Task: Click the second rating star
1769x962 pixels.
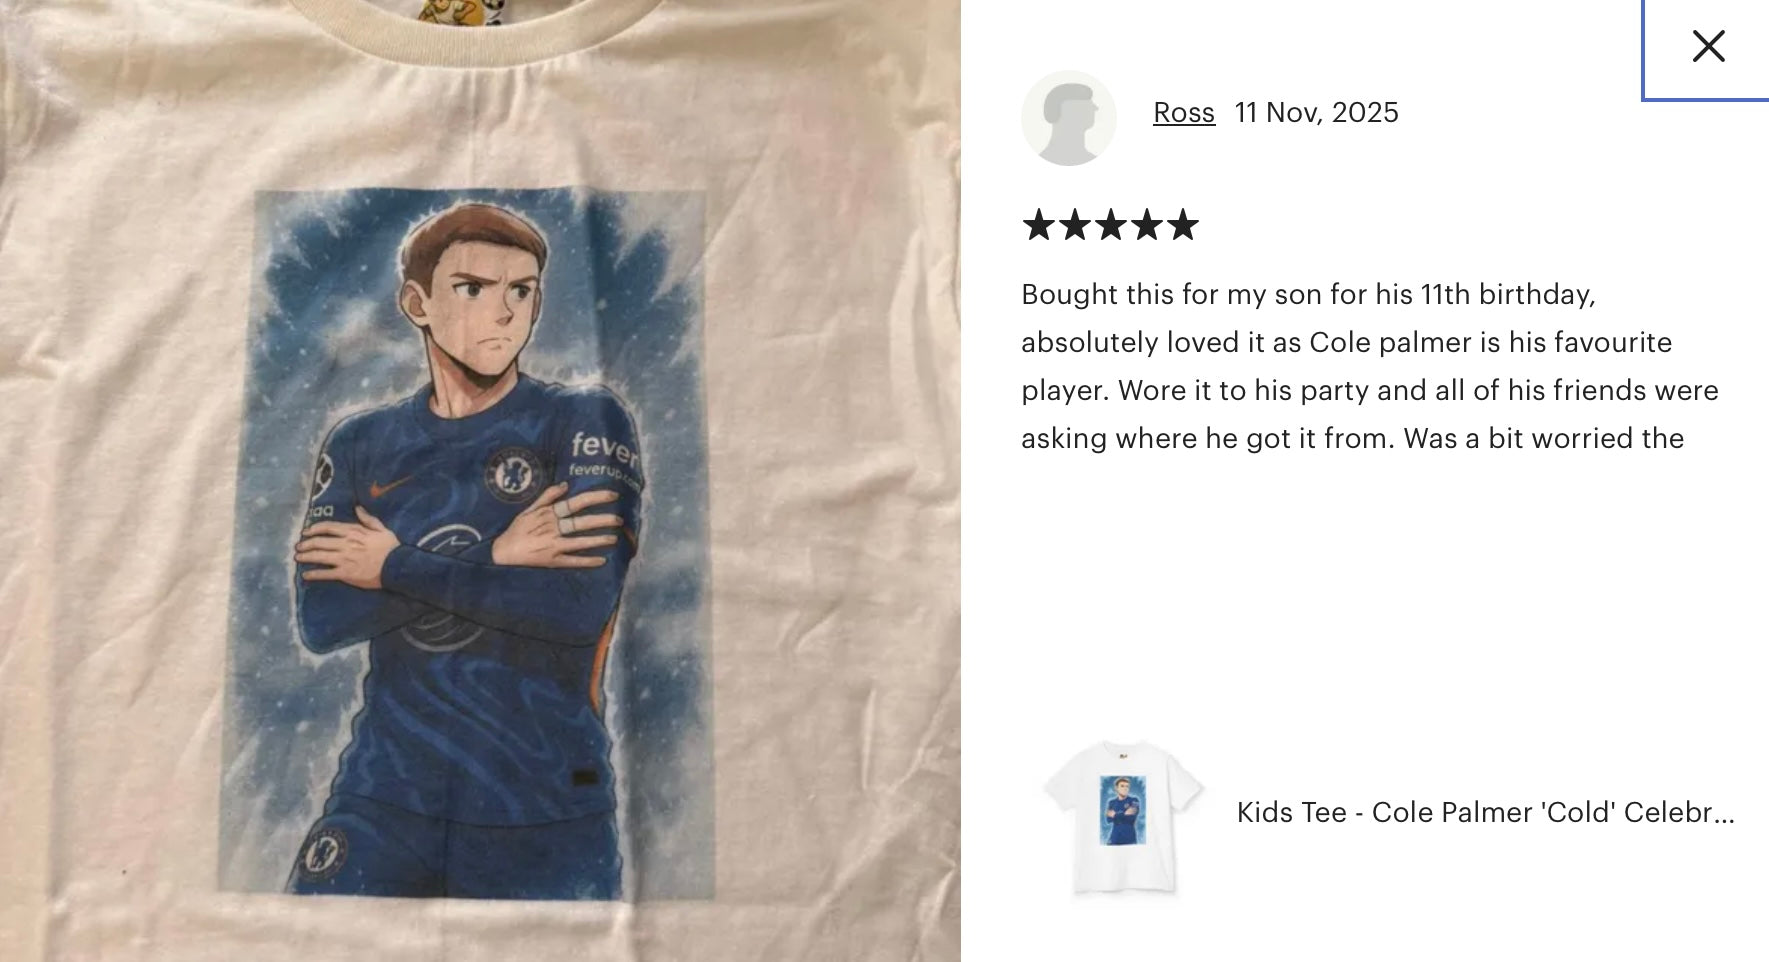Action: point(1075,225)
